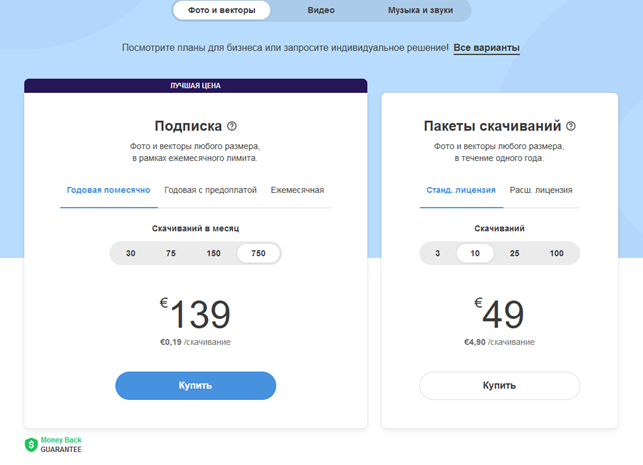643x465 pixels.
Task: Select the 25 downloads pack
Action: 514,254
